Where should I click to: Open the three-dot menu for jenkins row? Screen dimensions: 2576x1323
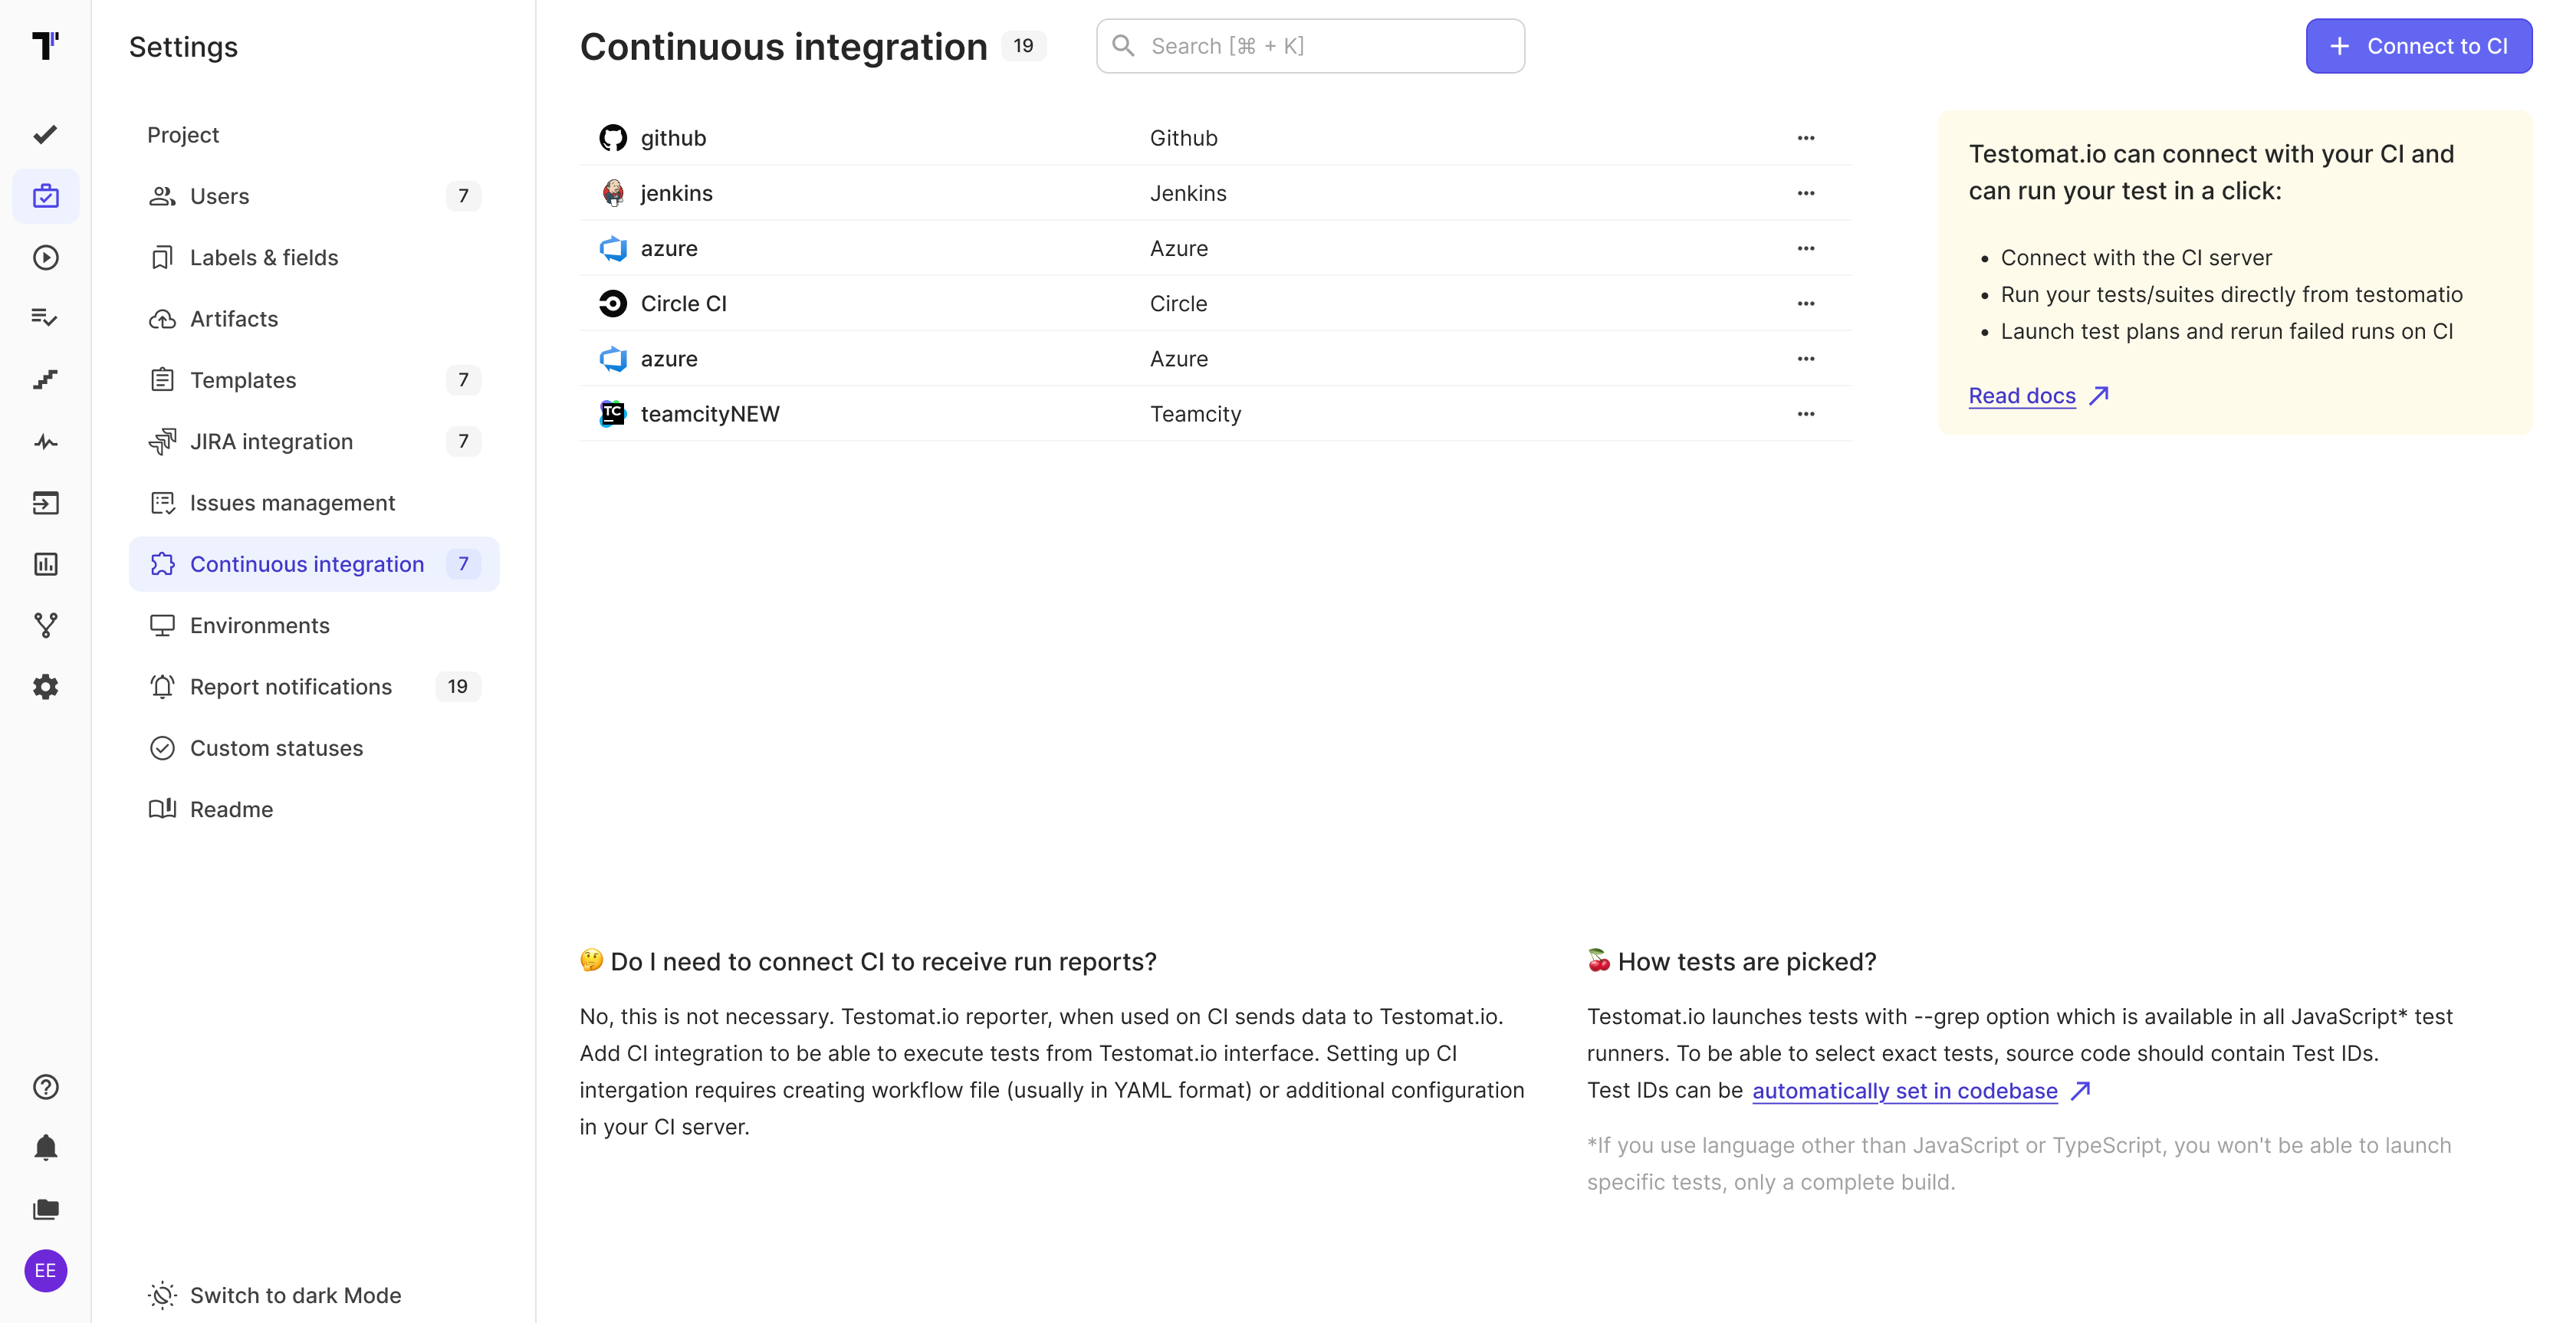click(x=1805, y=193)
